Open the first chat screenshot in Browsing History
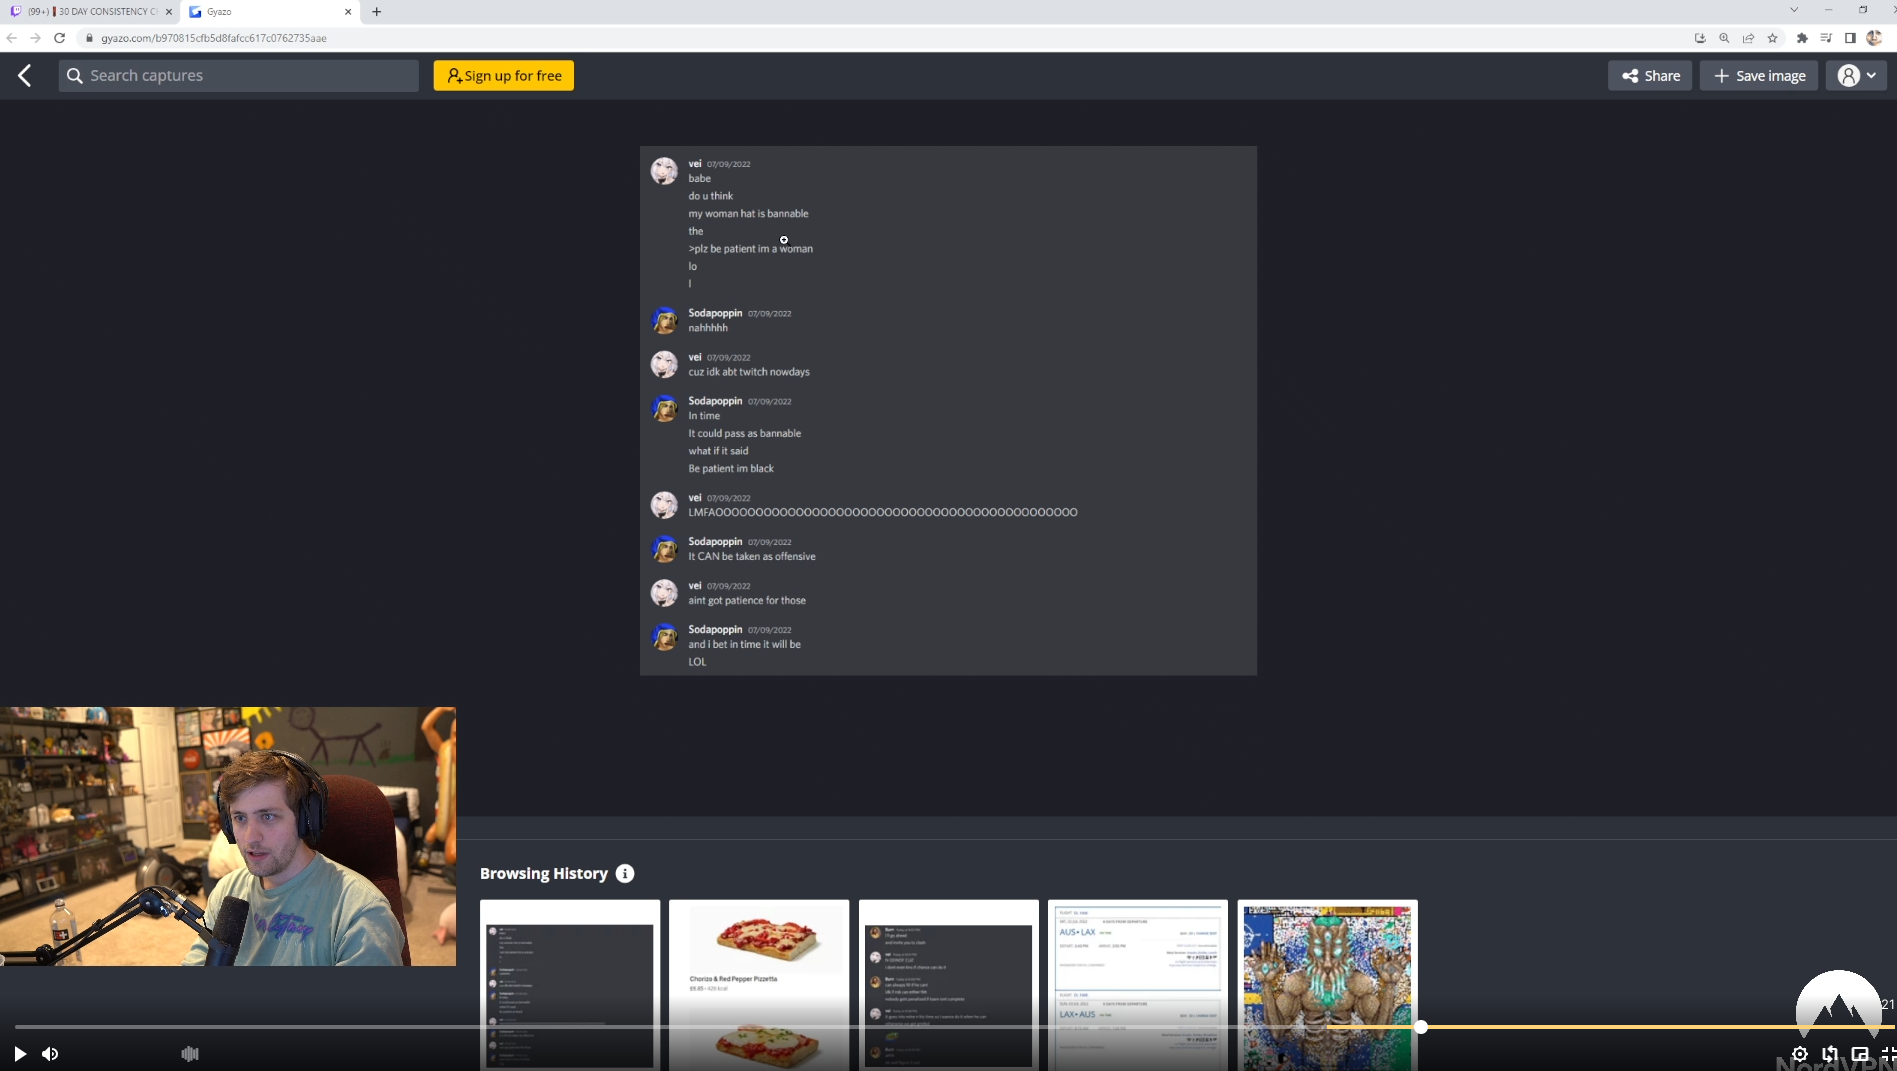 (x=570, y=984)
